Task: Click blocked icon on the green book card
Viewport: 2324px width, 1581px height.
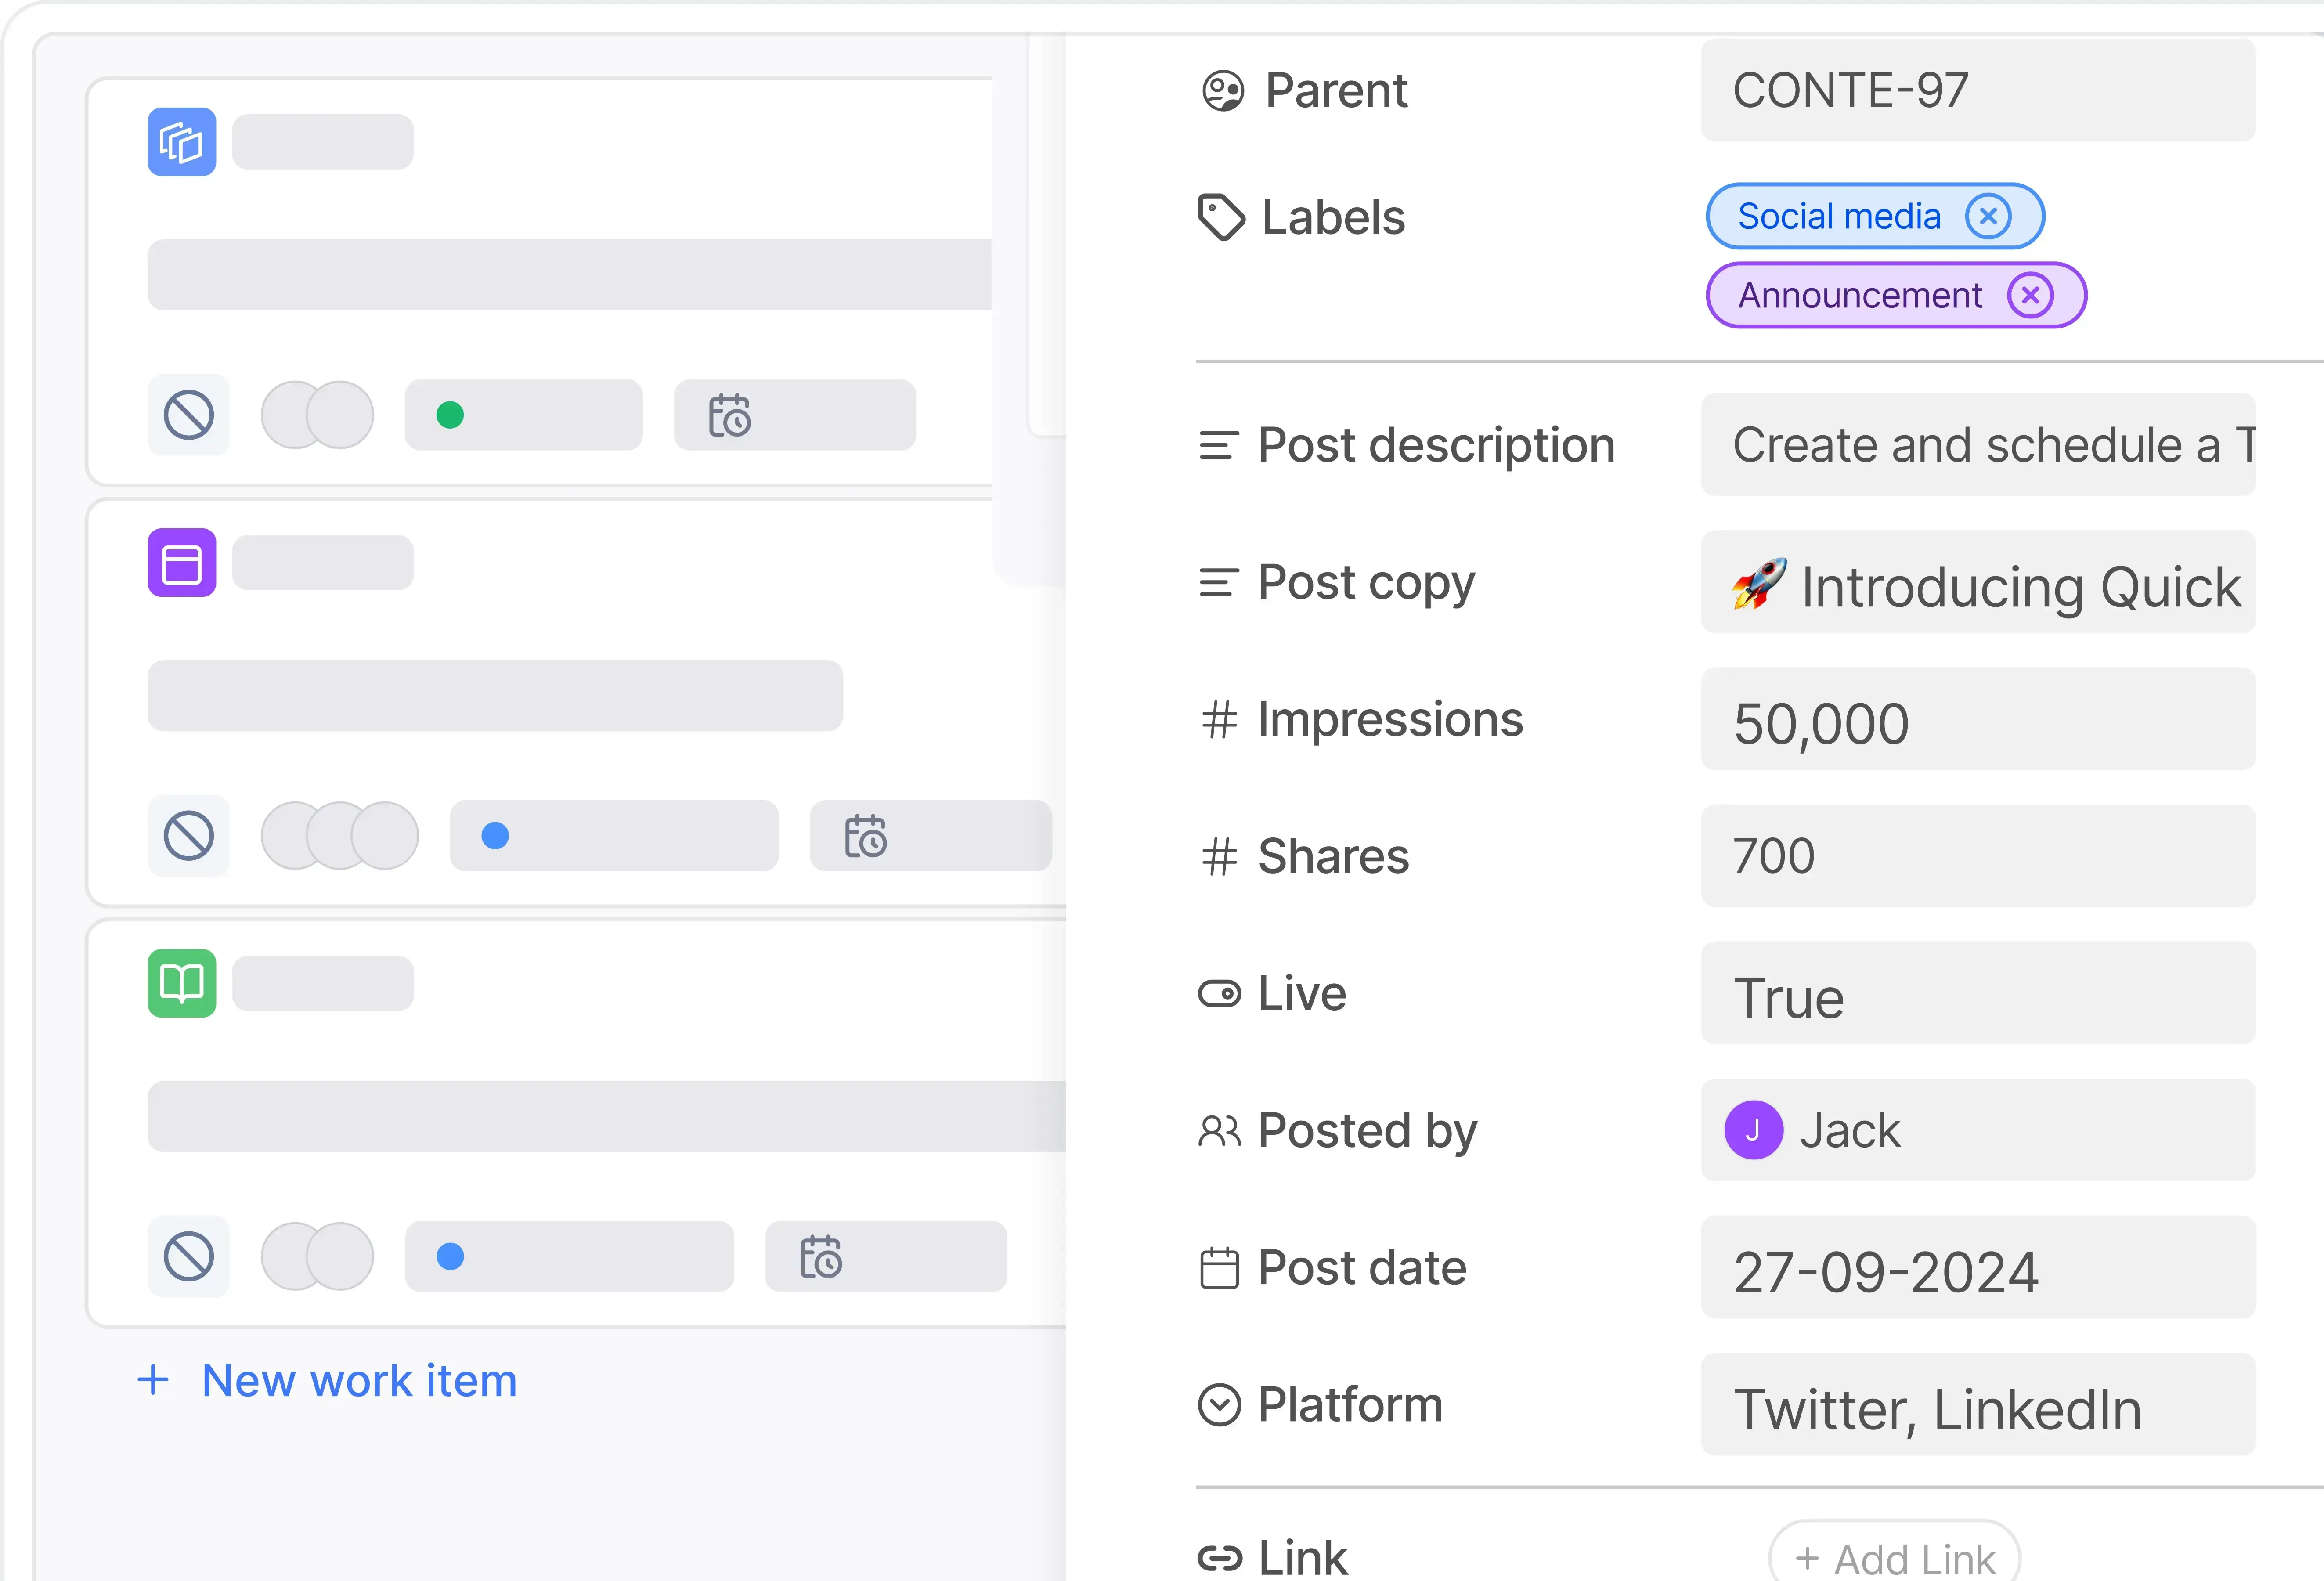Action: [189, 1256]
